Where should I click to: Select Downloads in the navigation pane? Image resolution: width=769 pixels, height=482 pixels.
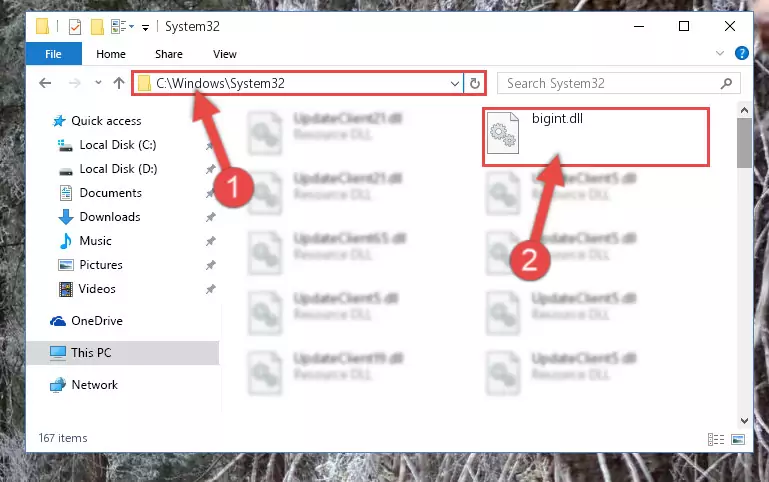click(x=110, y=217)
